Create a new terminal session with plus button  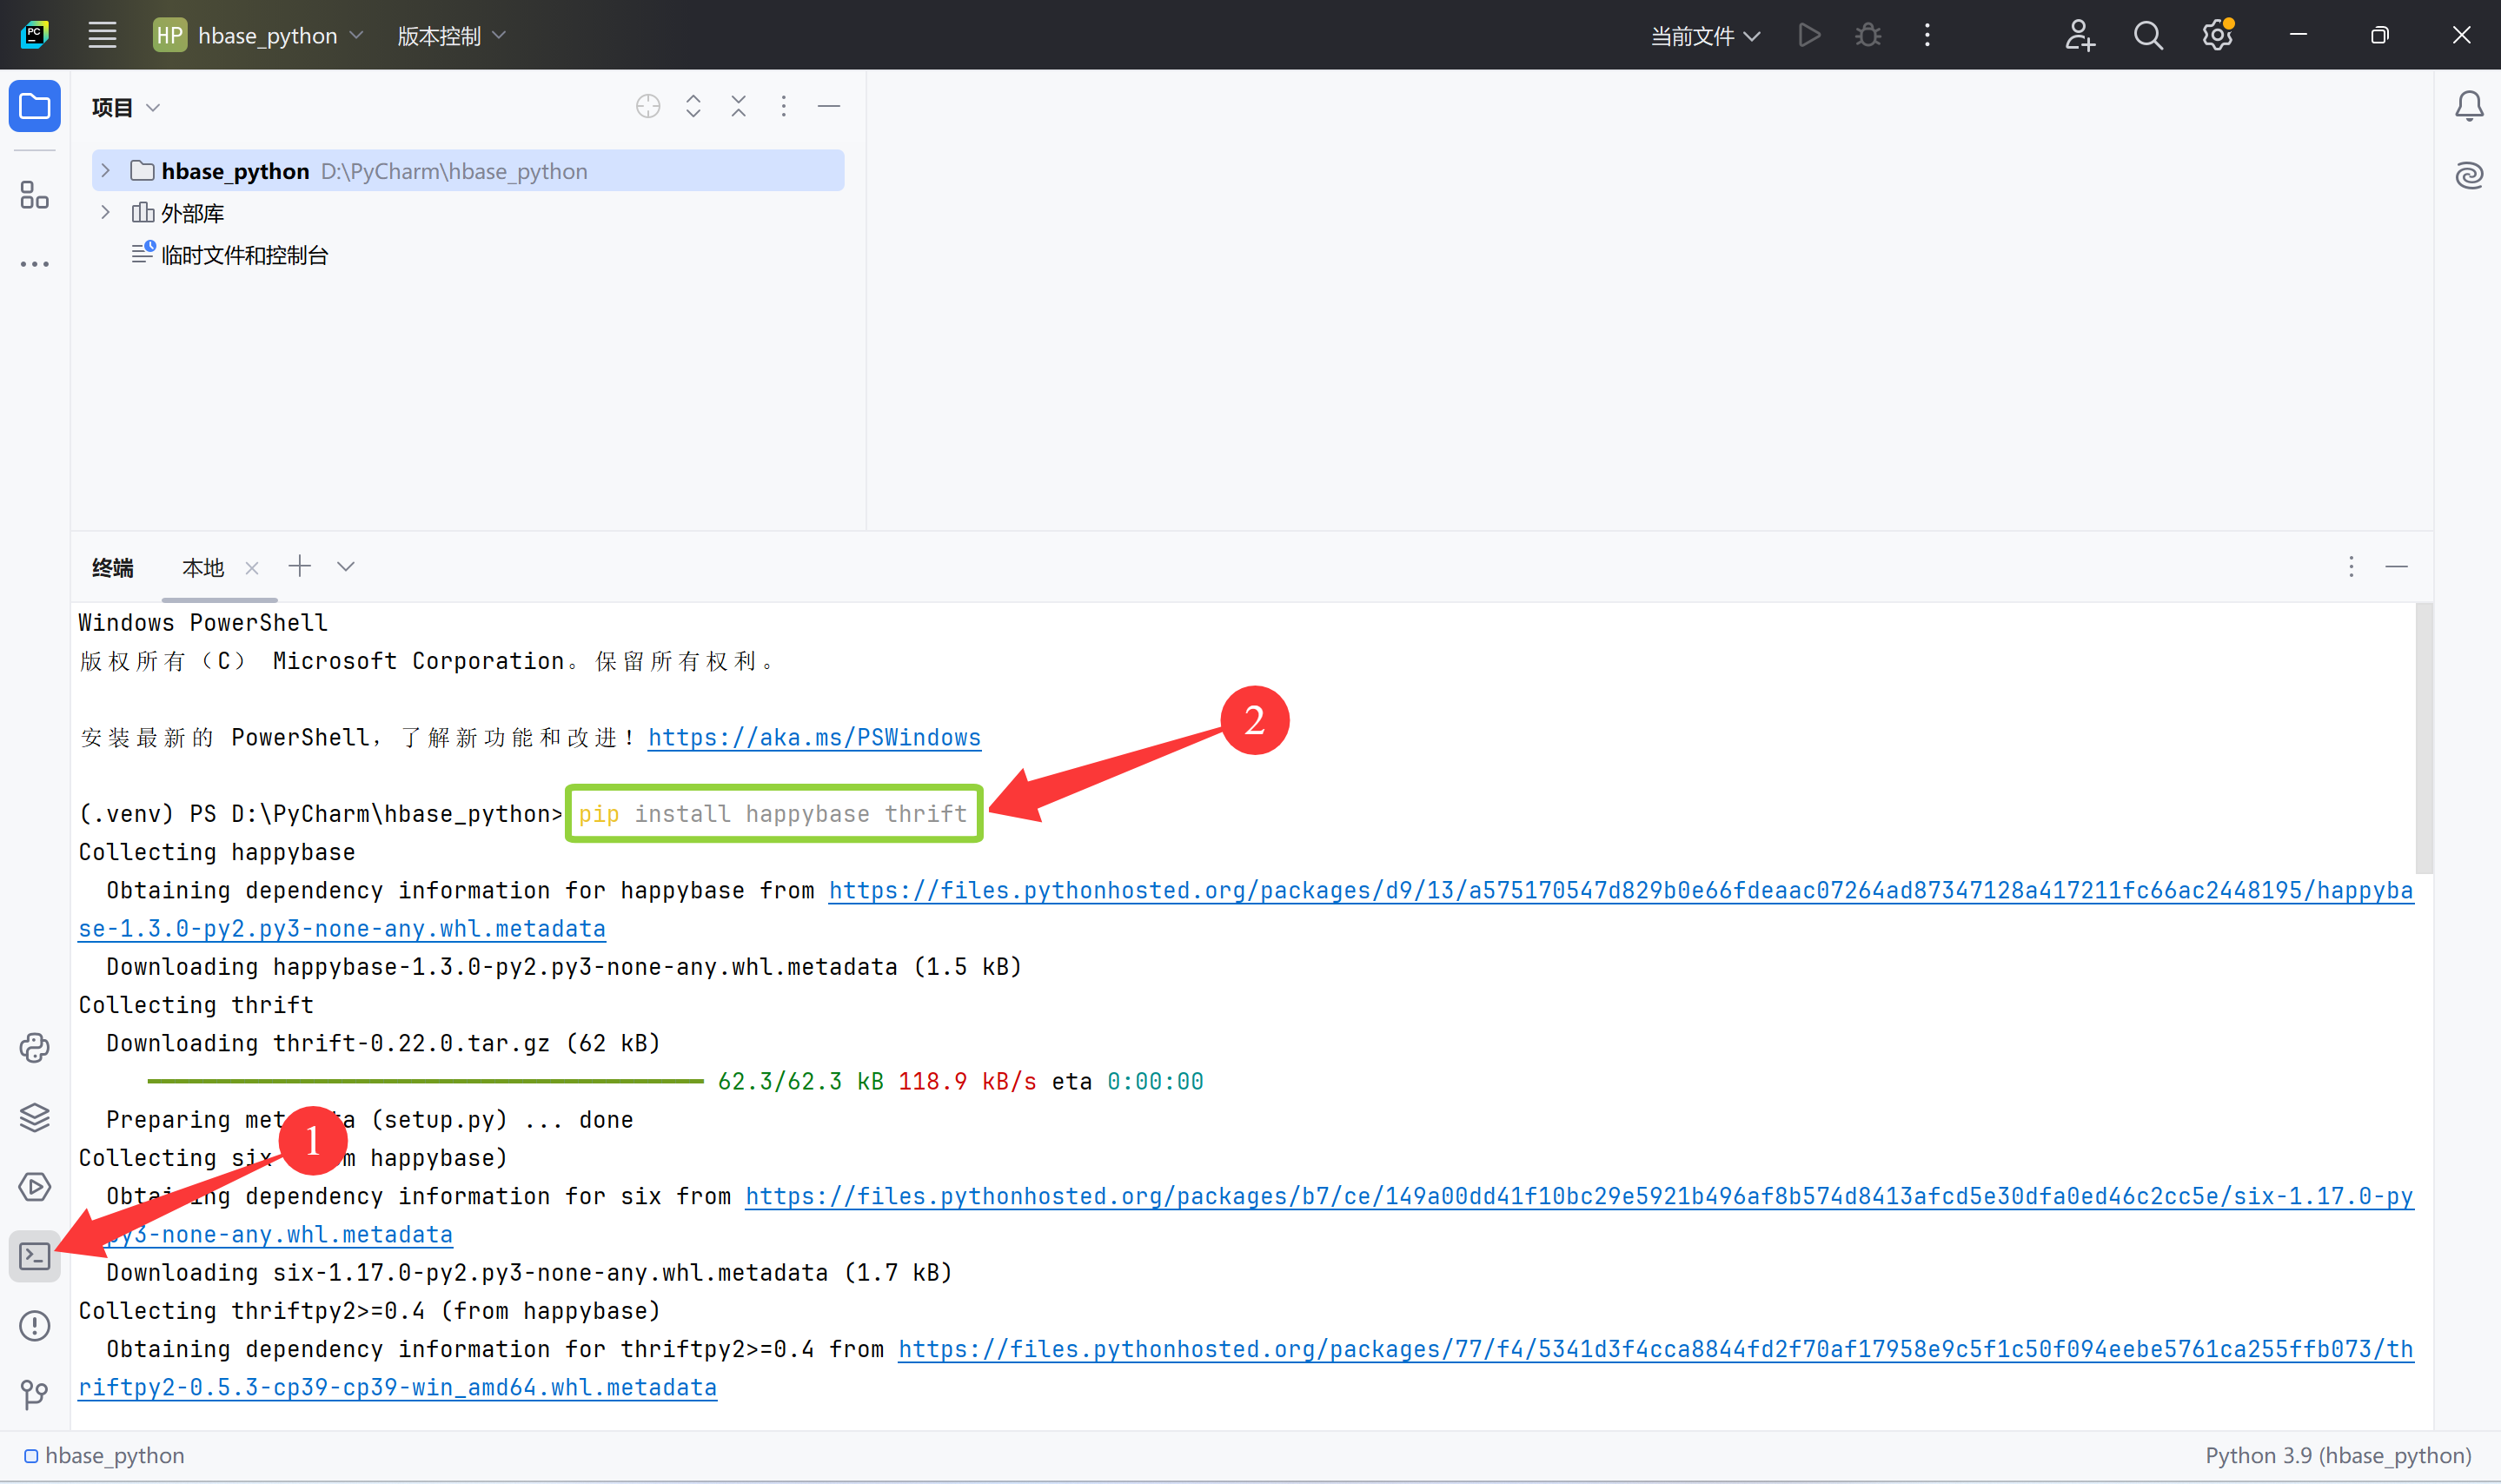[299, 566]
